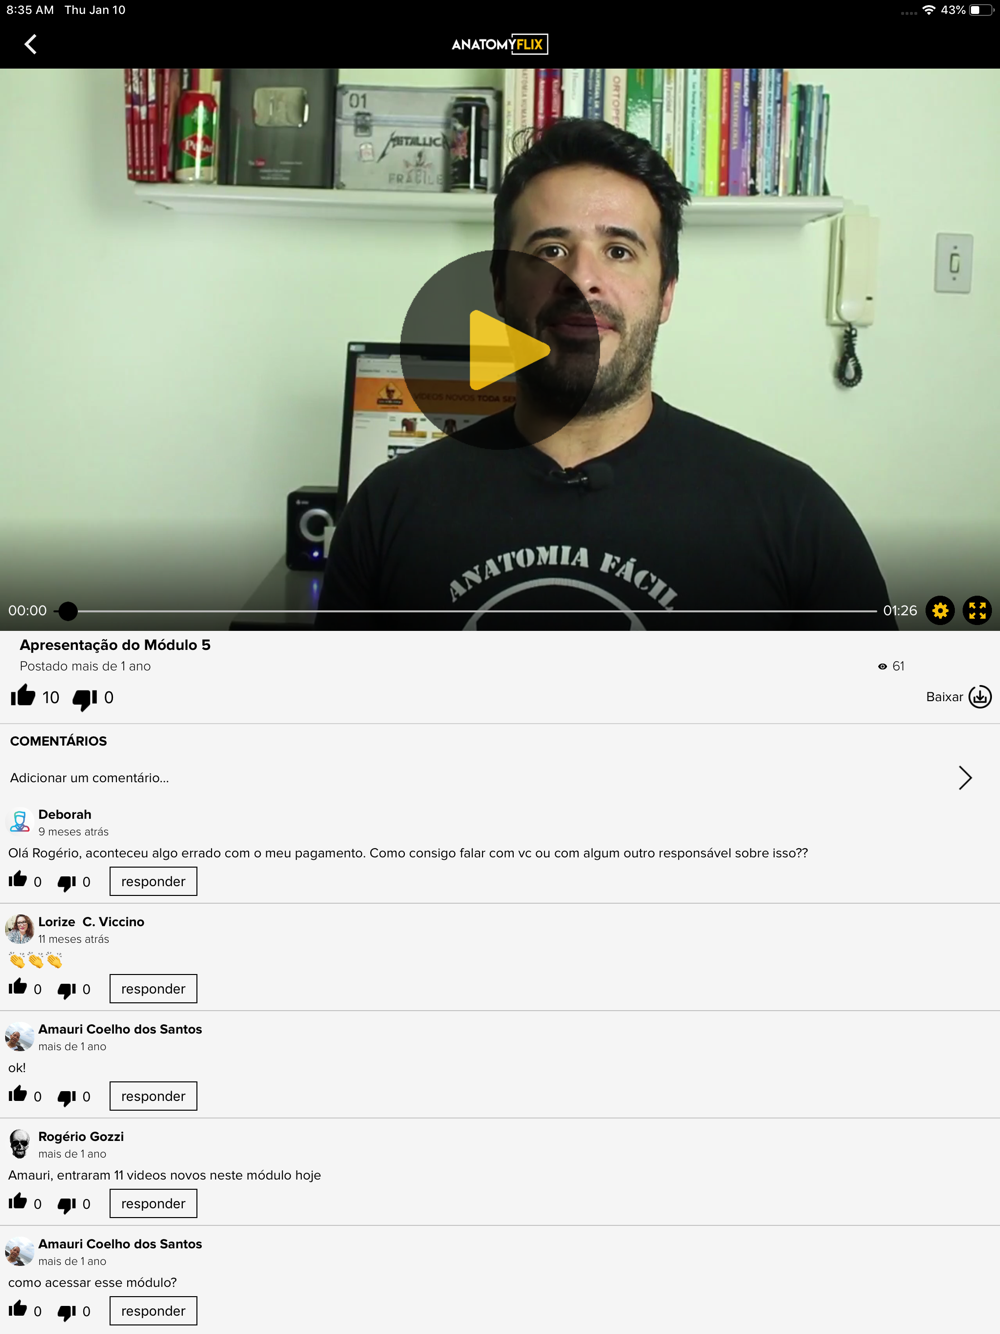Like Deborah's comment
This screenshot has height=1334, width=1000.
tap(18, 880)
